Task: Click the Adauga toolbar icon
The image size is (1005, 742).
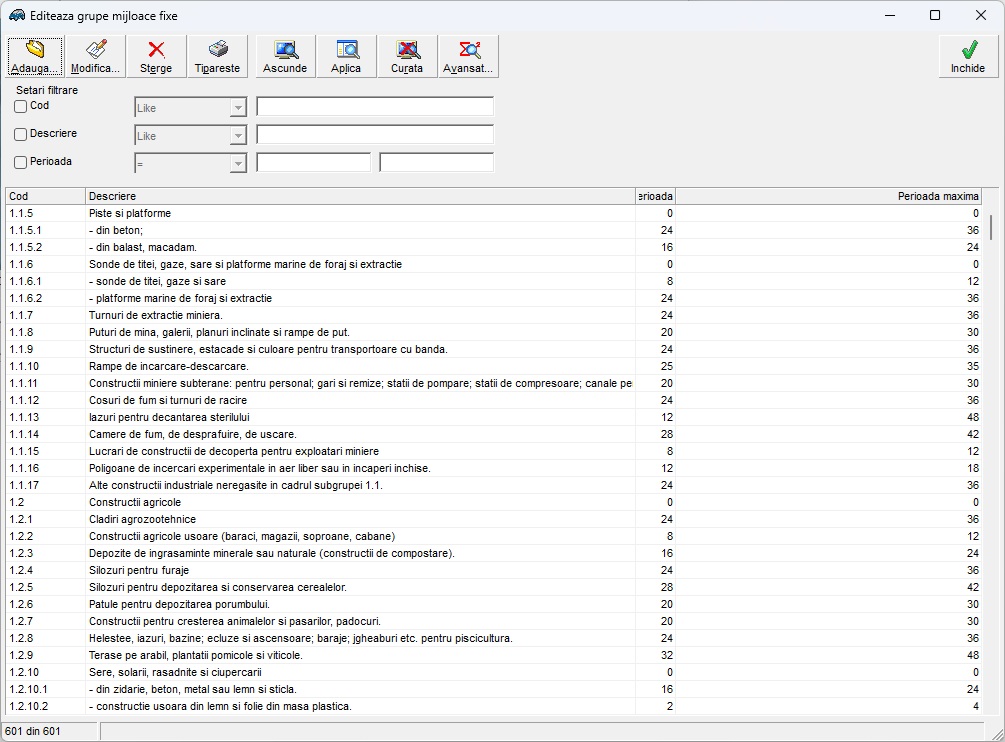Action: pyautogui.click(x=35, y=56)
